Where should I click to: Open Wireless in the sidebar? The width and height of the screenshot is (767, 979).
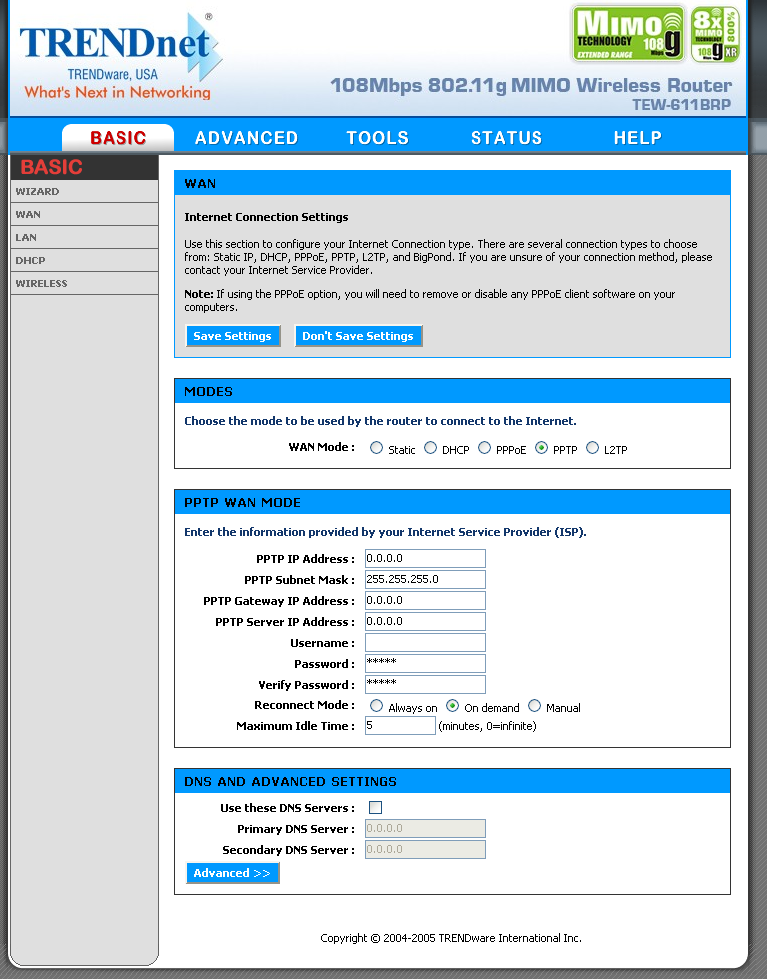[x=84, y=283]
